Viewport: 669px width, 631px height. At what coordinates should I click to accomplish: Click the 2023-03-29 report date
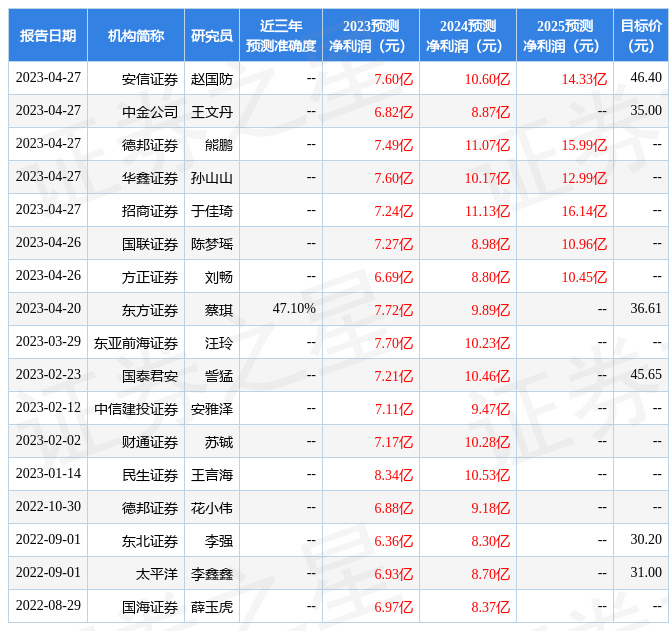(48, 342)
